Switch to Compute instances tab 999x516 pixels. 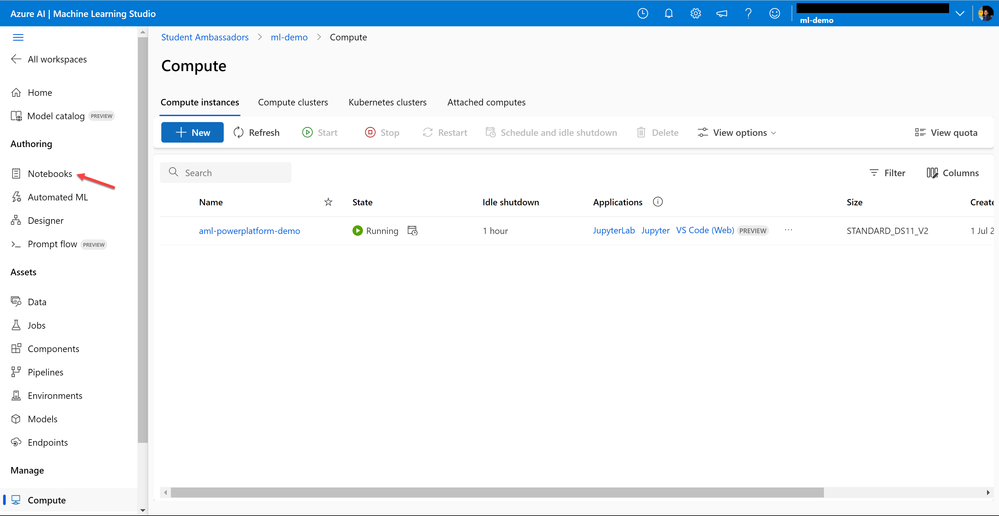coord(200,102)
